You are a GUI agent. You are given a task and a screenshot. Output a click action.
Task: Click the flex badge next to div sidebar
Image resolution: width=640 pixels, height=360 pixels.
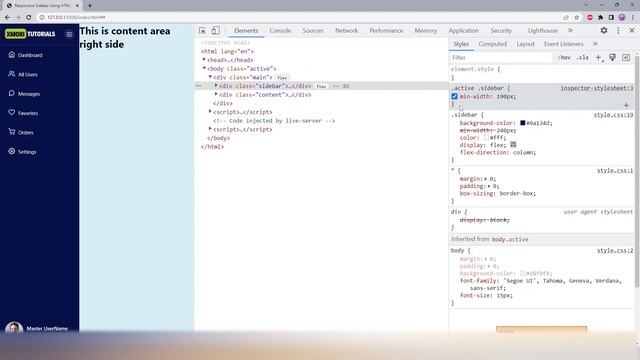click(x=321, y=86)
